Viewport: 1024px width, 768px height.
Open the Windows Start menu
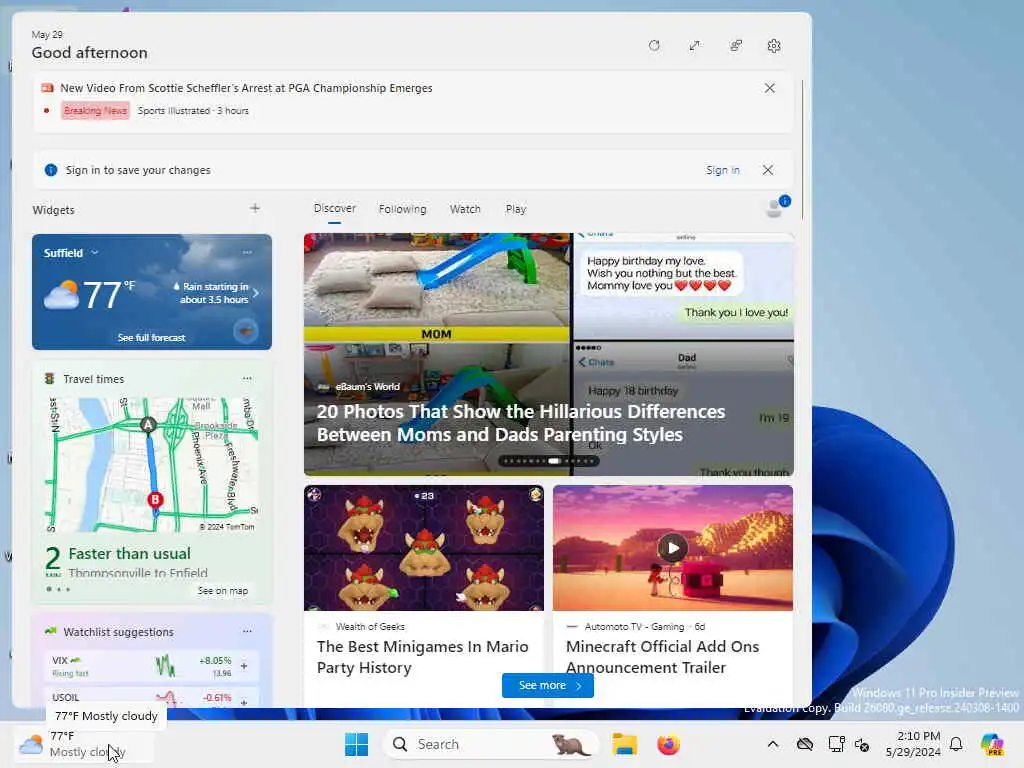point(356,744)
